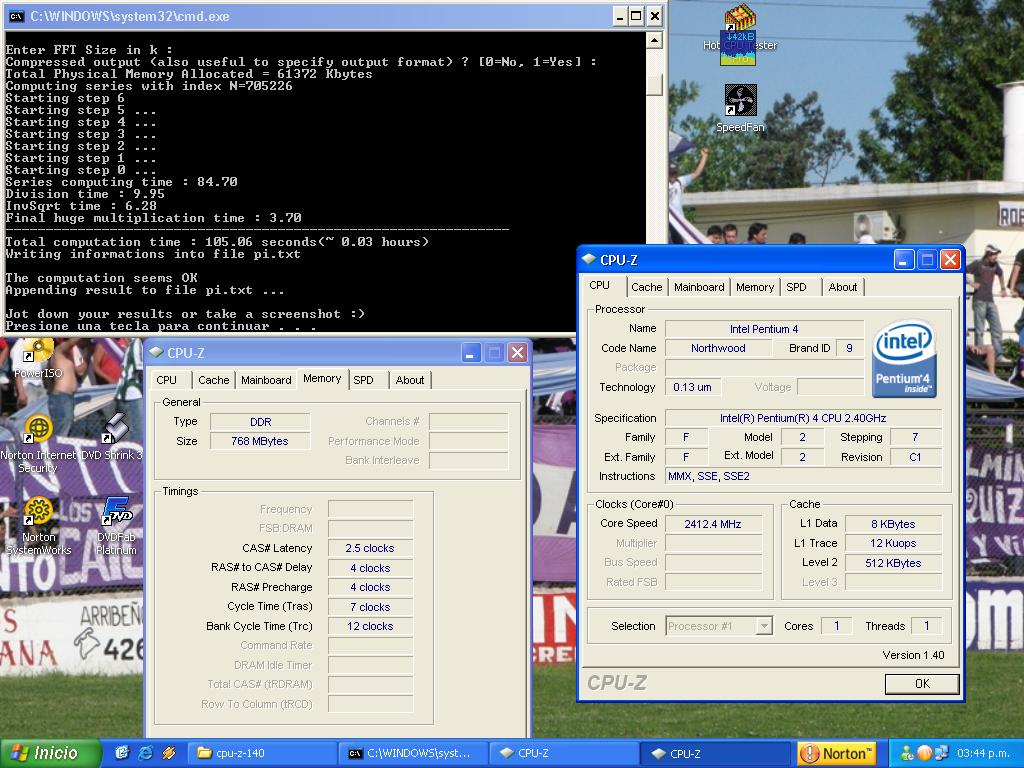Click 'Version 1.40' text in CPU-Z
The width and height of the screenshot is (1024, 768).
click(913, 655)
